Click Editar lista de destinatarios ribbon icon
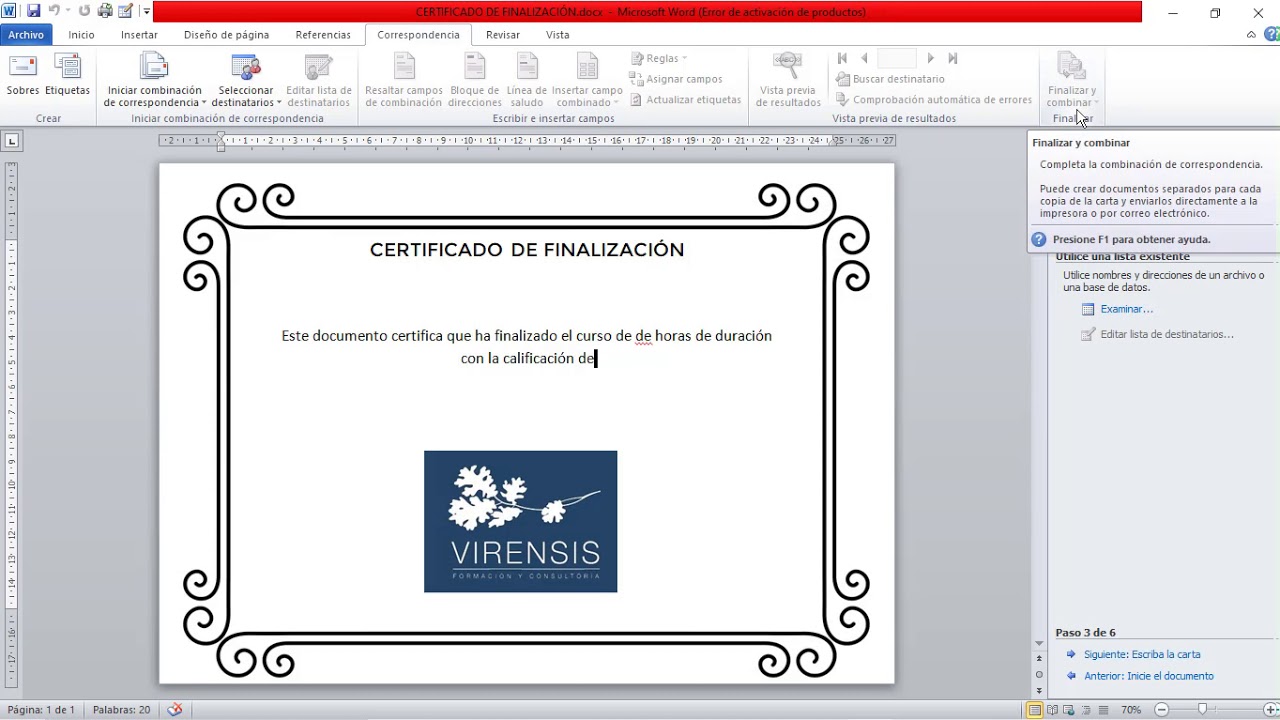The width and height of the screenshot is (1280, 720). click(319, 80)
